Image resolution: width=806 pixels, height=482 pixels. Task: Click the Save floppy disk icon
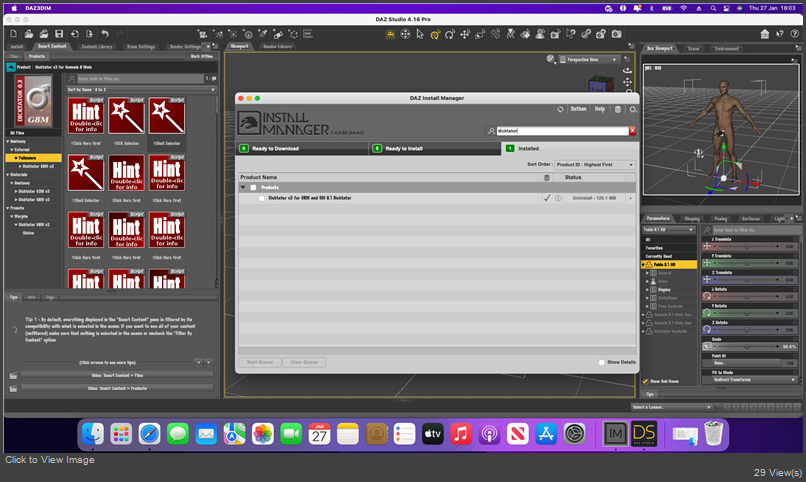[59, 34]
